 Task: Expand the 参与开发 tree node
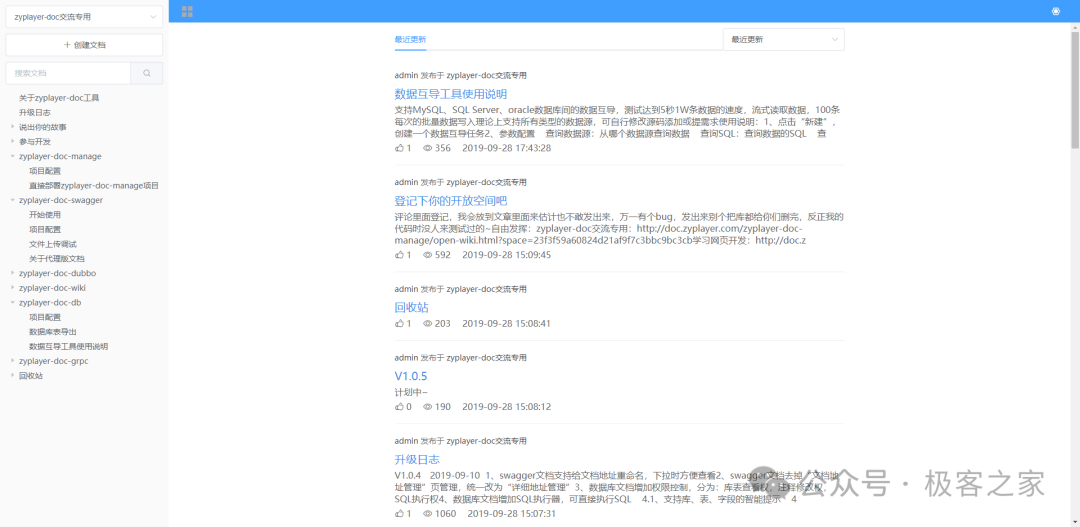tap(12, 141)
